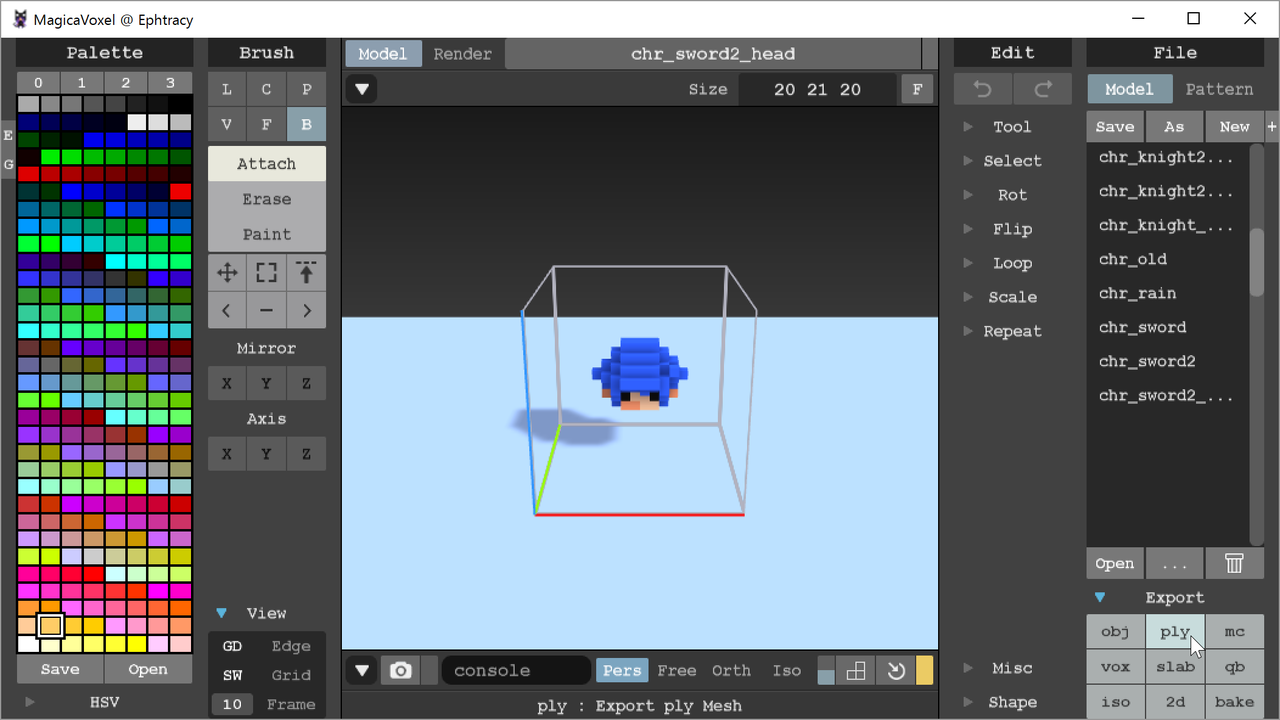
Task: Click the redo arrow icon
Action: click(1043, 90)
